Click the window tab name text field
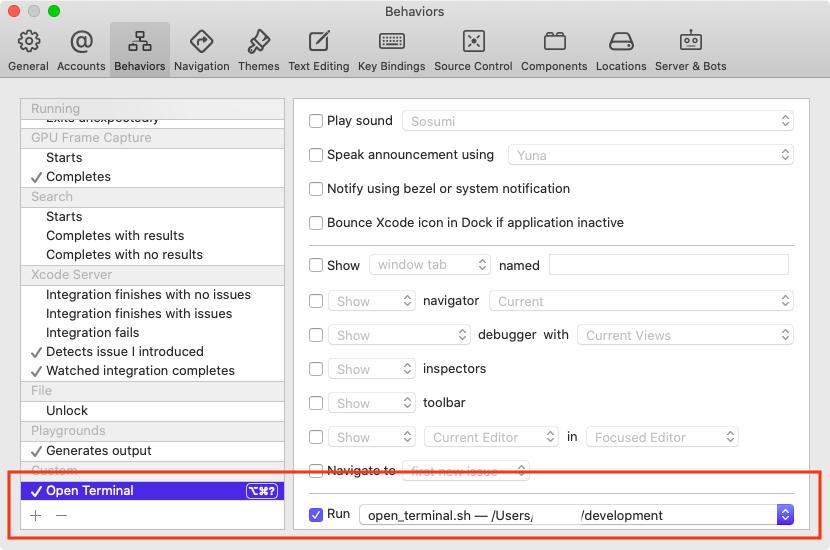This screenshot has height=550, width=830. click(669, 265)
